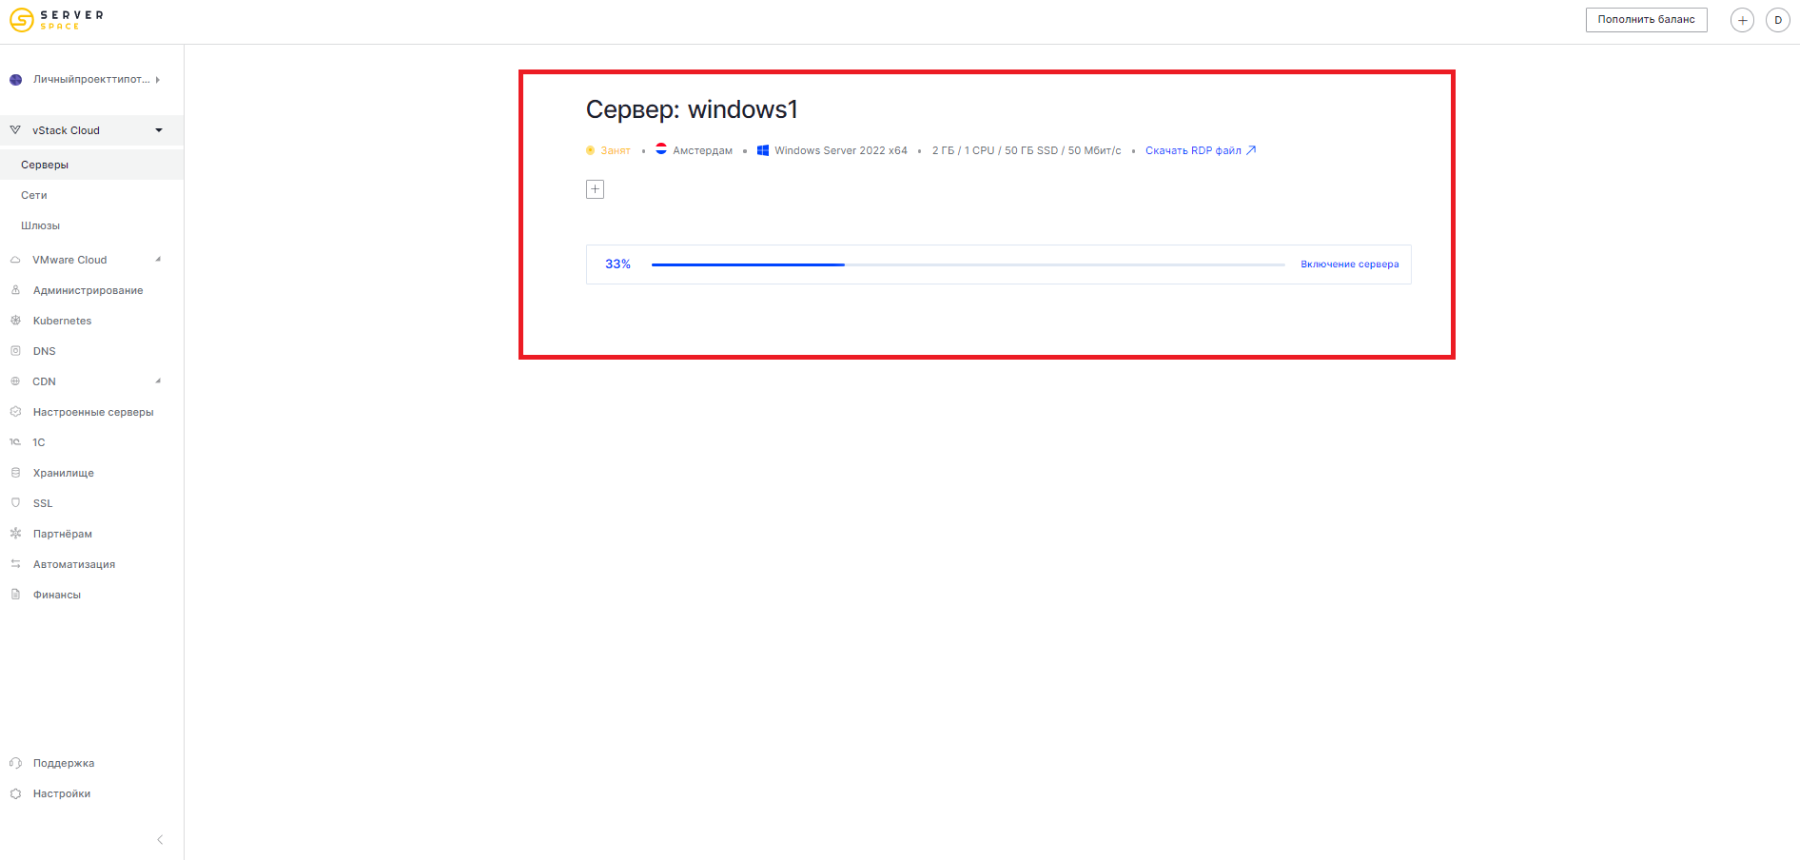This screenshot has height=860, width=1800.
Task: Go to DNS menu item
Action: [x=44, y=351]
